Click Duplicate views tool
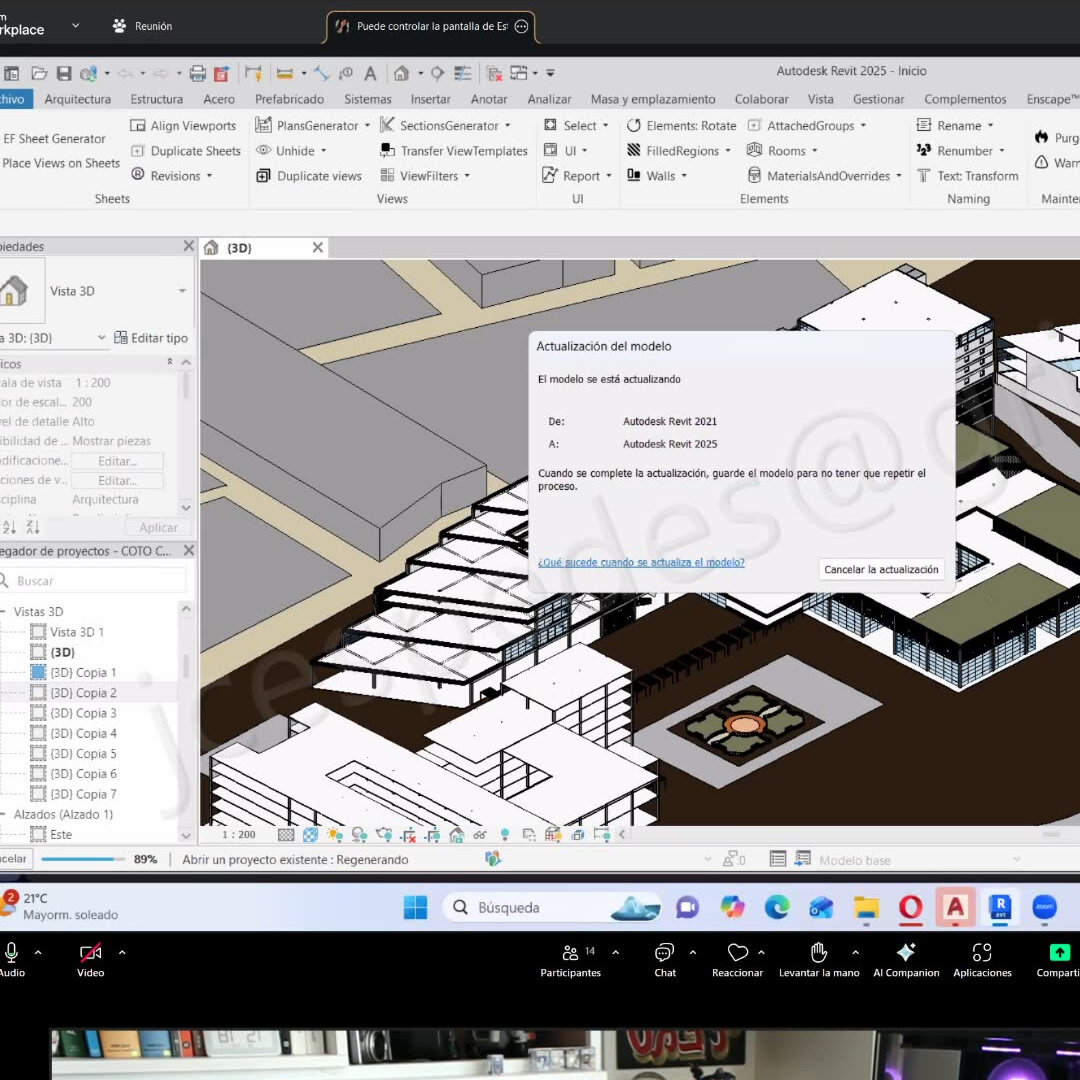The height and width of the screenshot is (1080, 1080). tap(309, 176)
